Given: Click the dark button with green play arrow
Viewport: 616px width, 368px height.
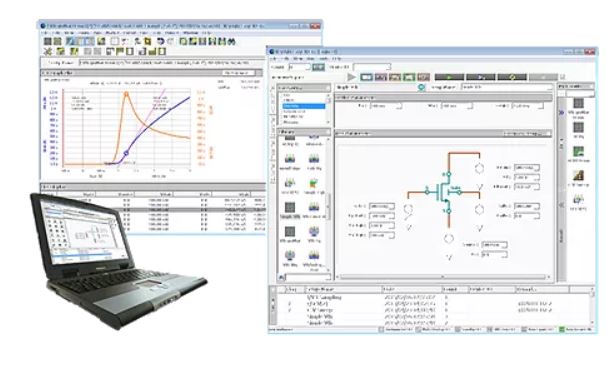Looking at the screenshot, I should (449, 77).
